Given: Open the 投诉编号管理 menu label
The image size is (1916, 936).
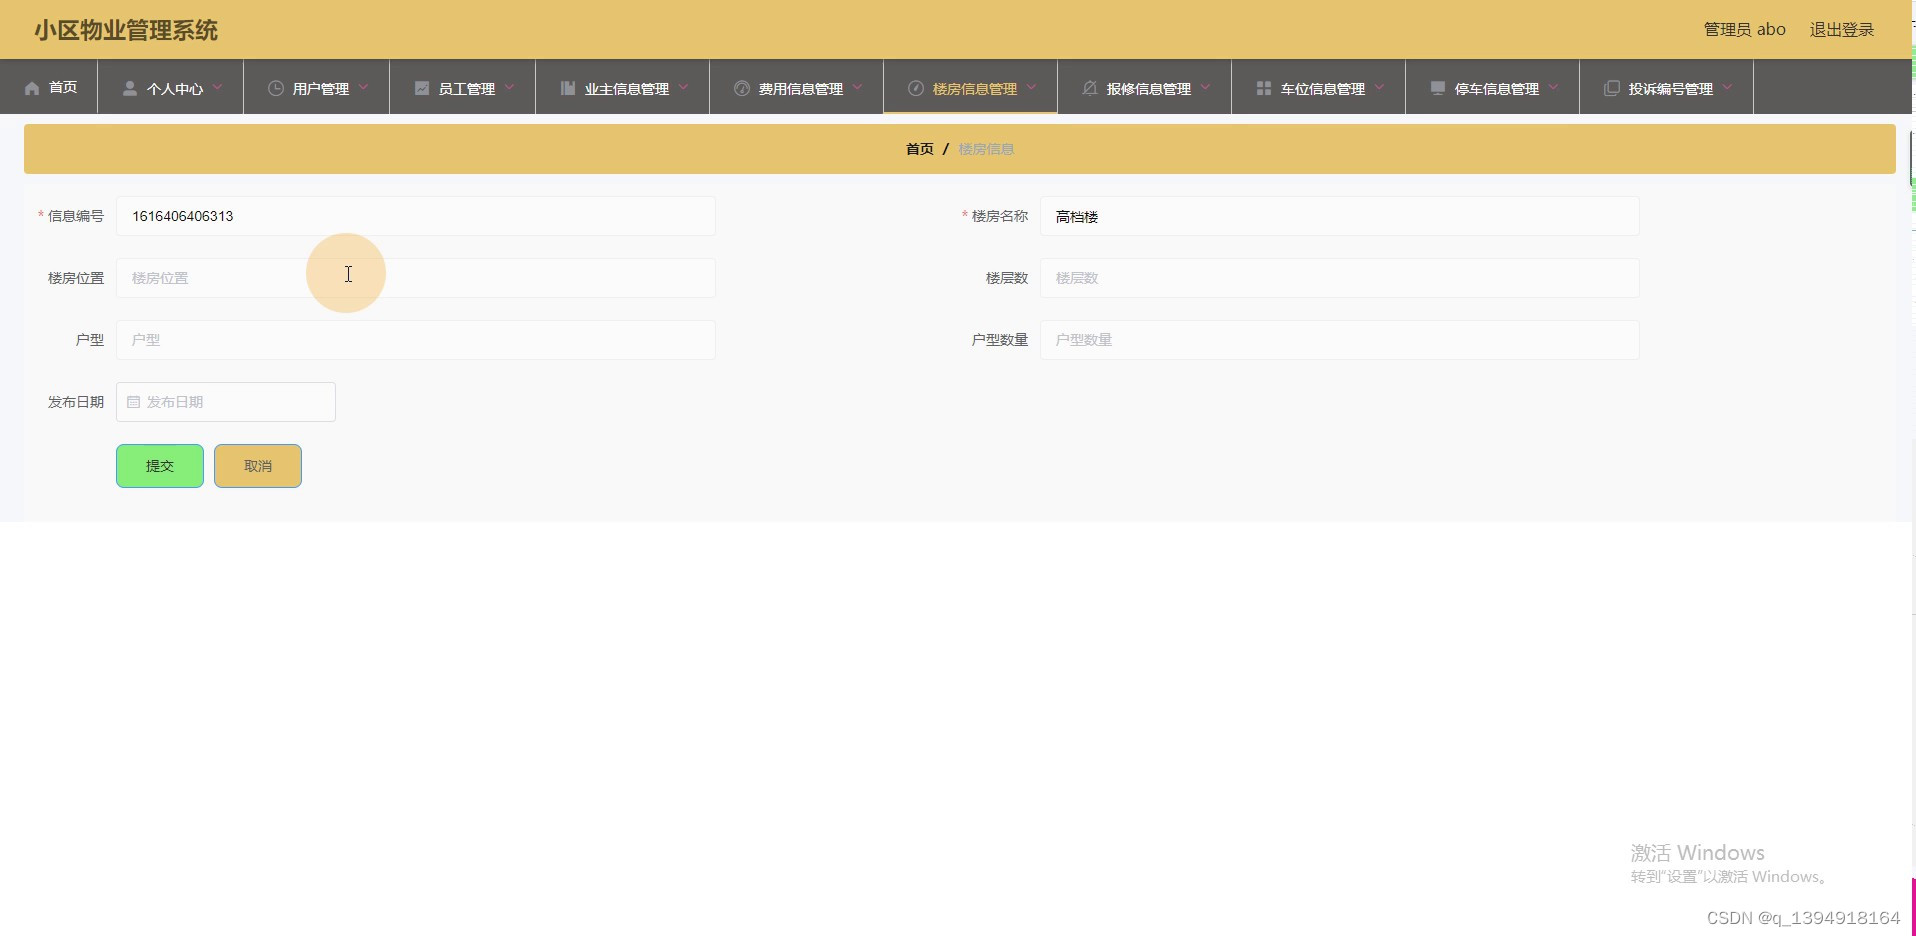Looking at the screenshot, I should [1671, 89].
